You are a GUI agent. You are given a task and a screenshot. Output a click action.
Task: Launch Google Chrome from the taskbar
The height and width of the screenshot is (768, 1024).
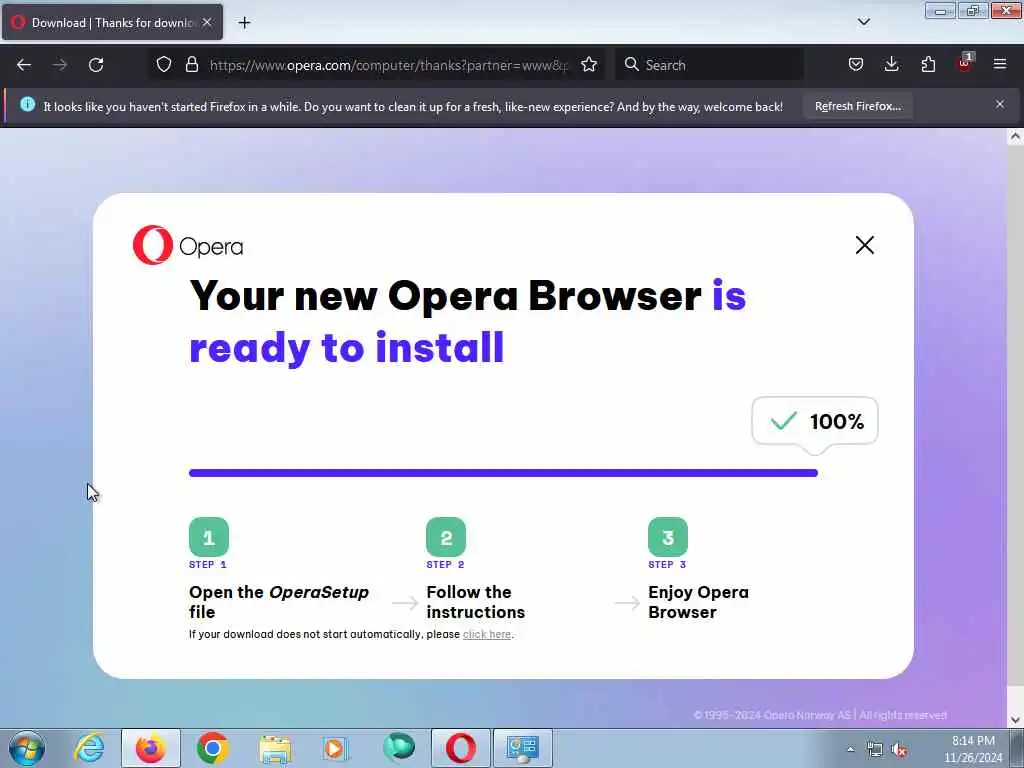[x=212, y=748]
